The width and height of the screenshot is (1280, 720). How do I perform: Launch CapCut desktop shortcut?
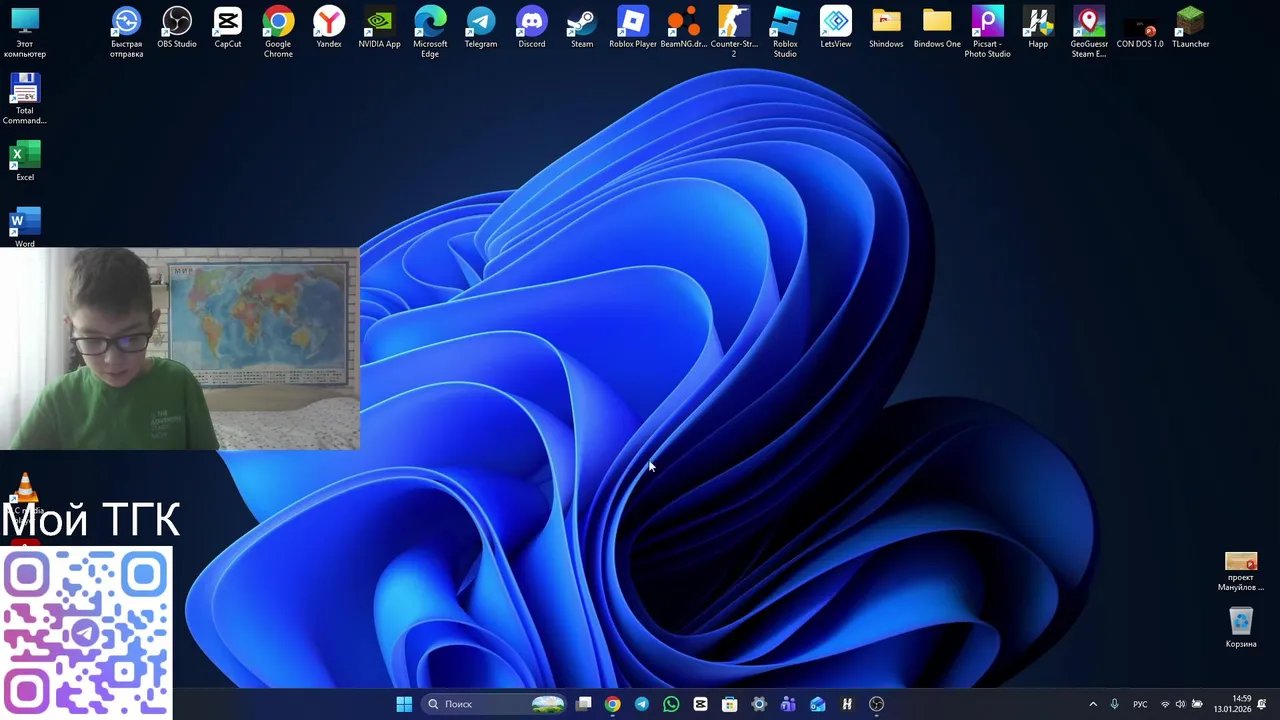coord(228,28)
